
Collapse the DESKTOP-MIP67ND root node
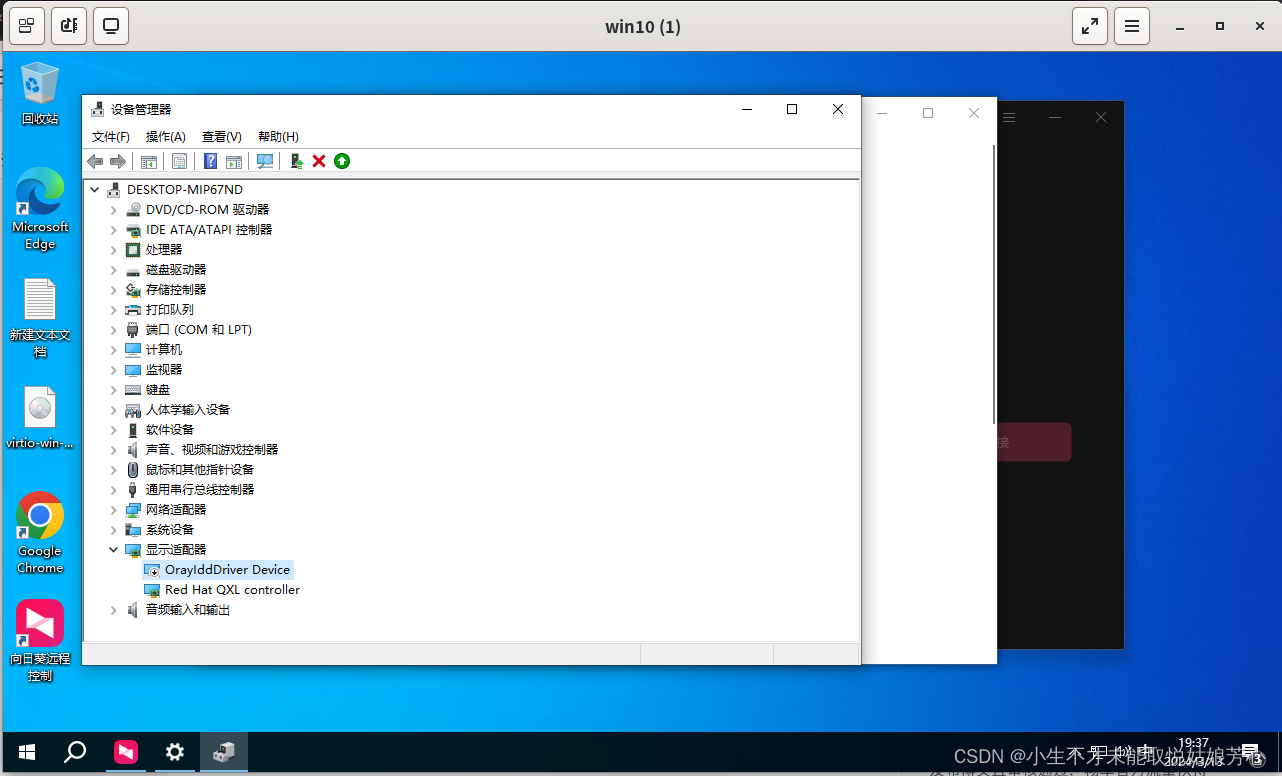pyautogui.click(x=95, y=189)
